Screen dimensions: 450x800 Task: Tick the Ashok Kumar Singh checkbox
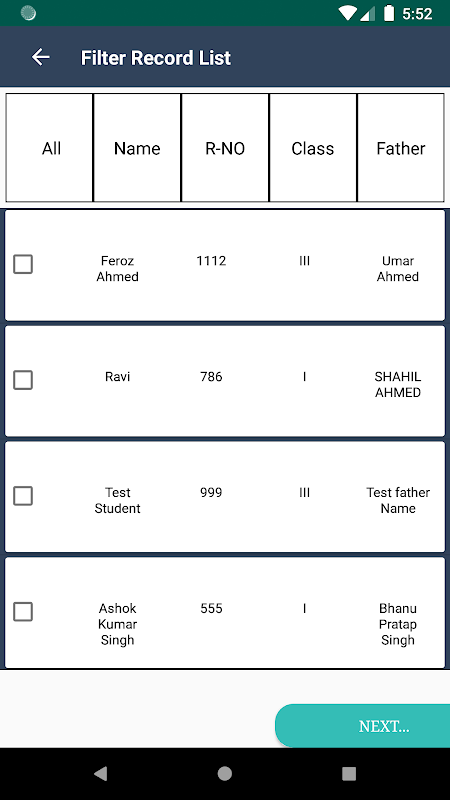click(x=23, y=612)
